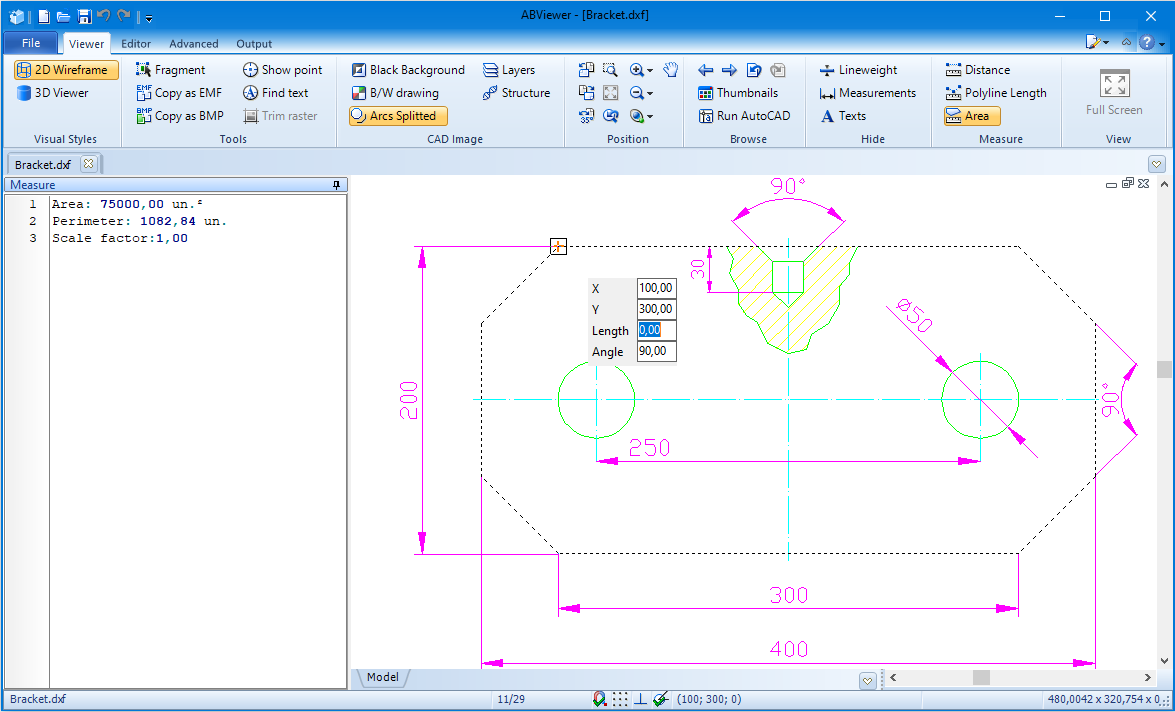
Task: Expand the Zoom Out dropdown arrow
Action: pyautogui.click(x=650, y=94)
